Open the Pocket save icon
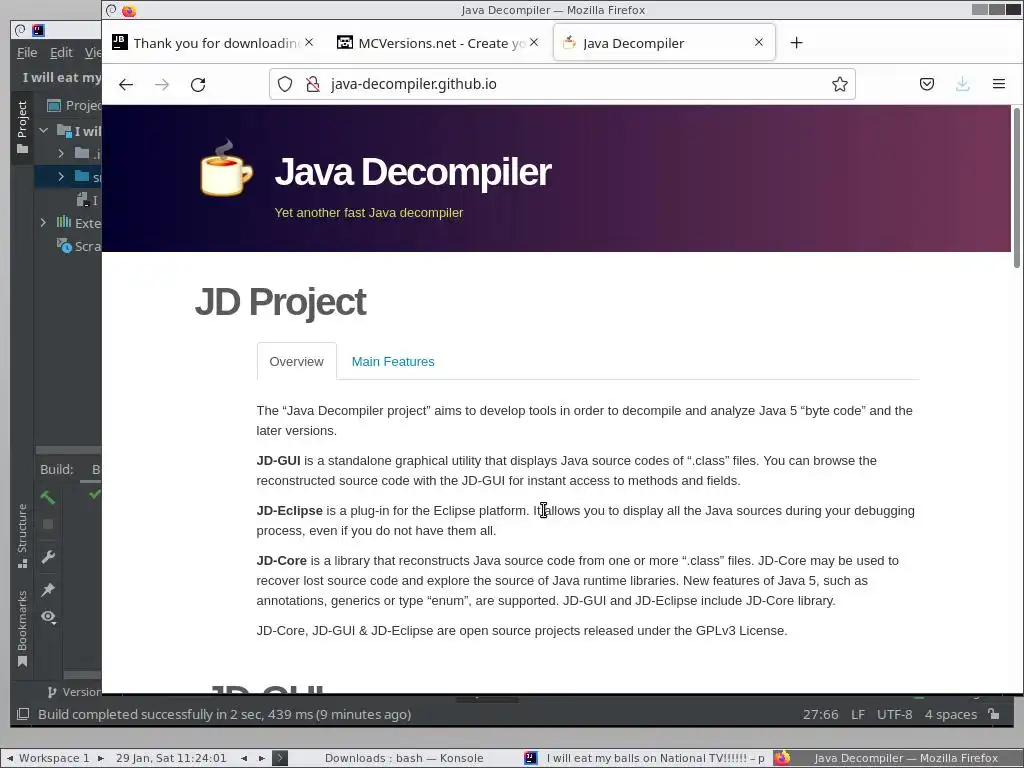Viewport: 1024px width, 768px height. click(x=927, y=84)
